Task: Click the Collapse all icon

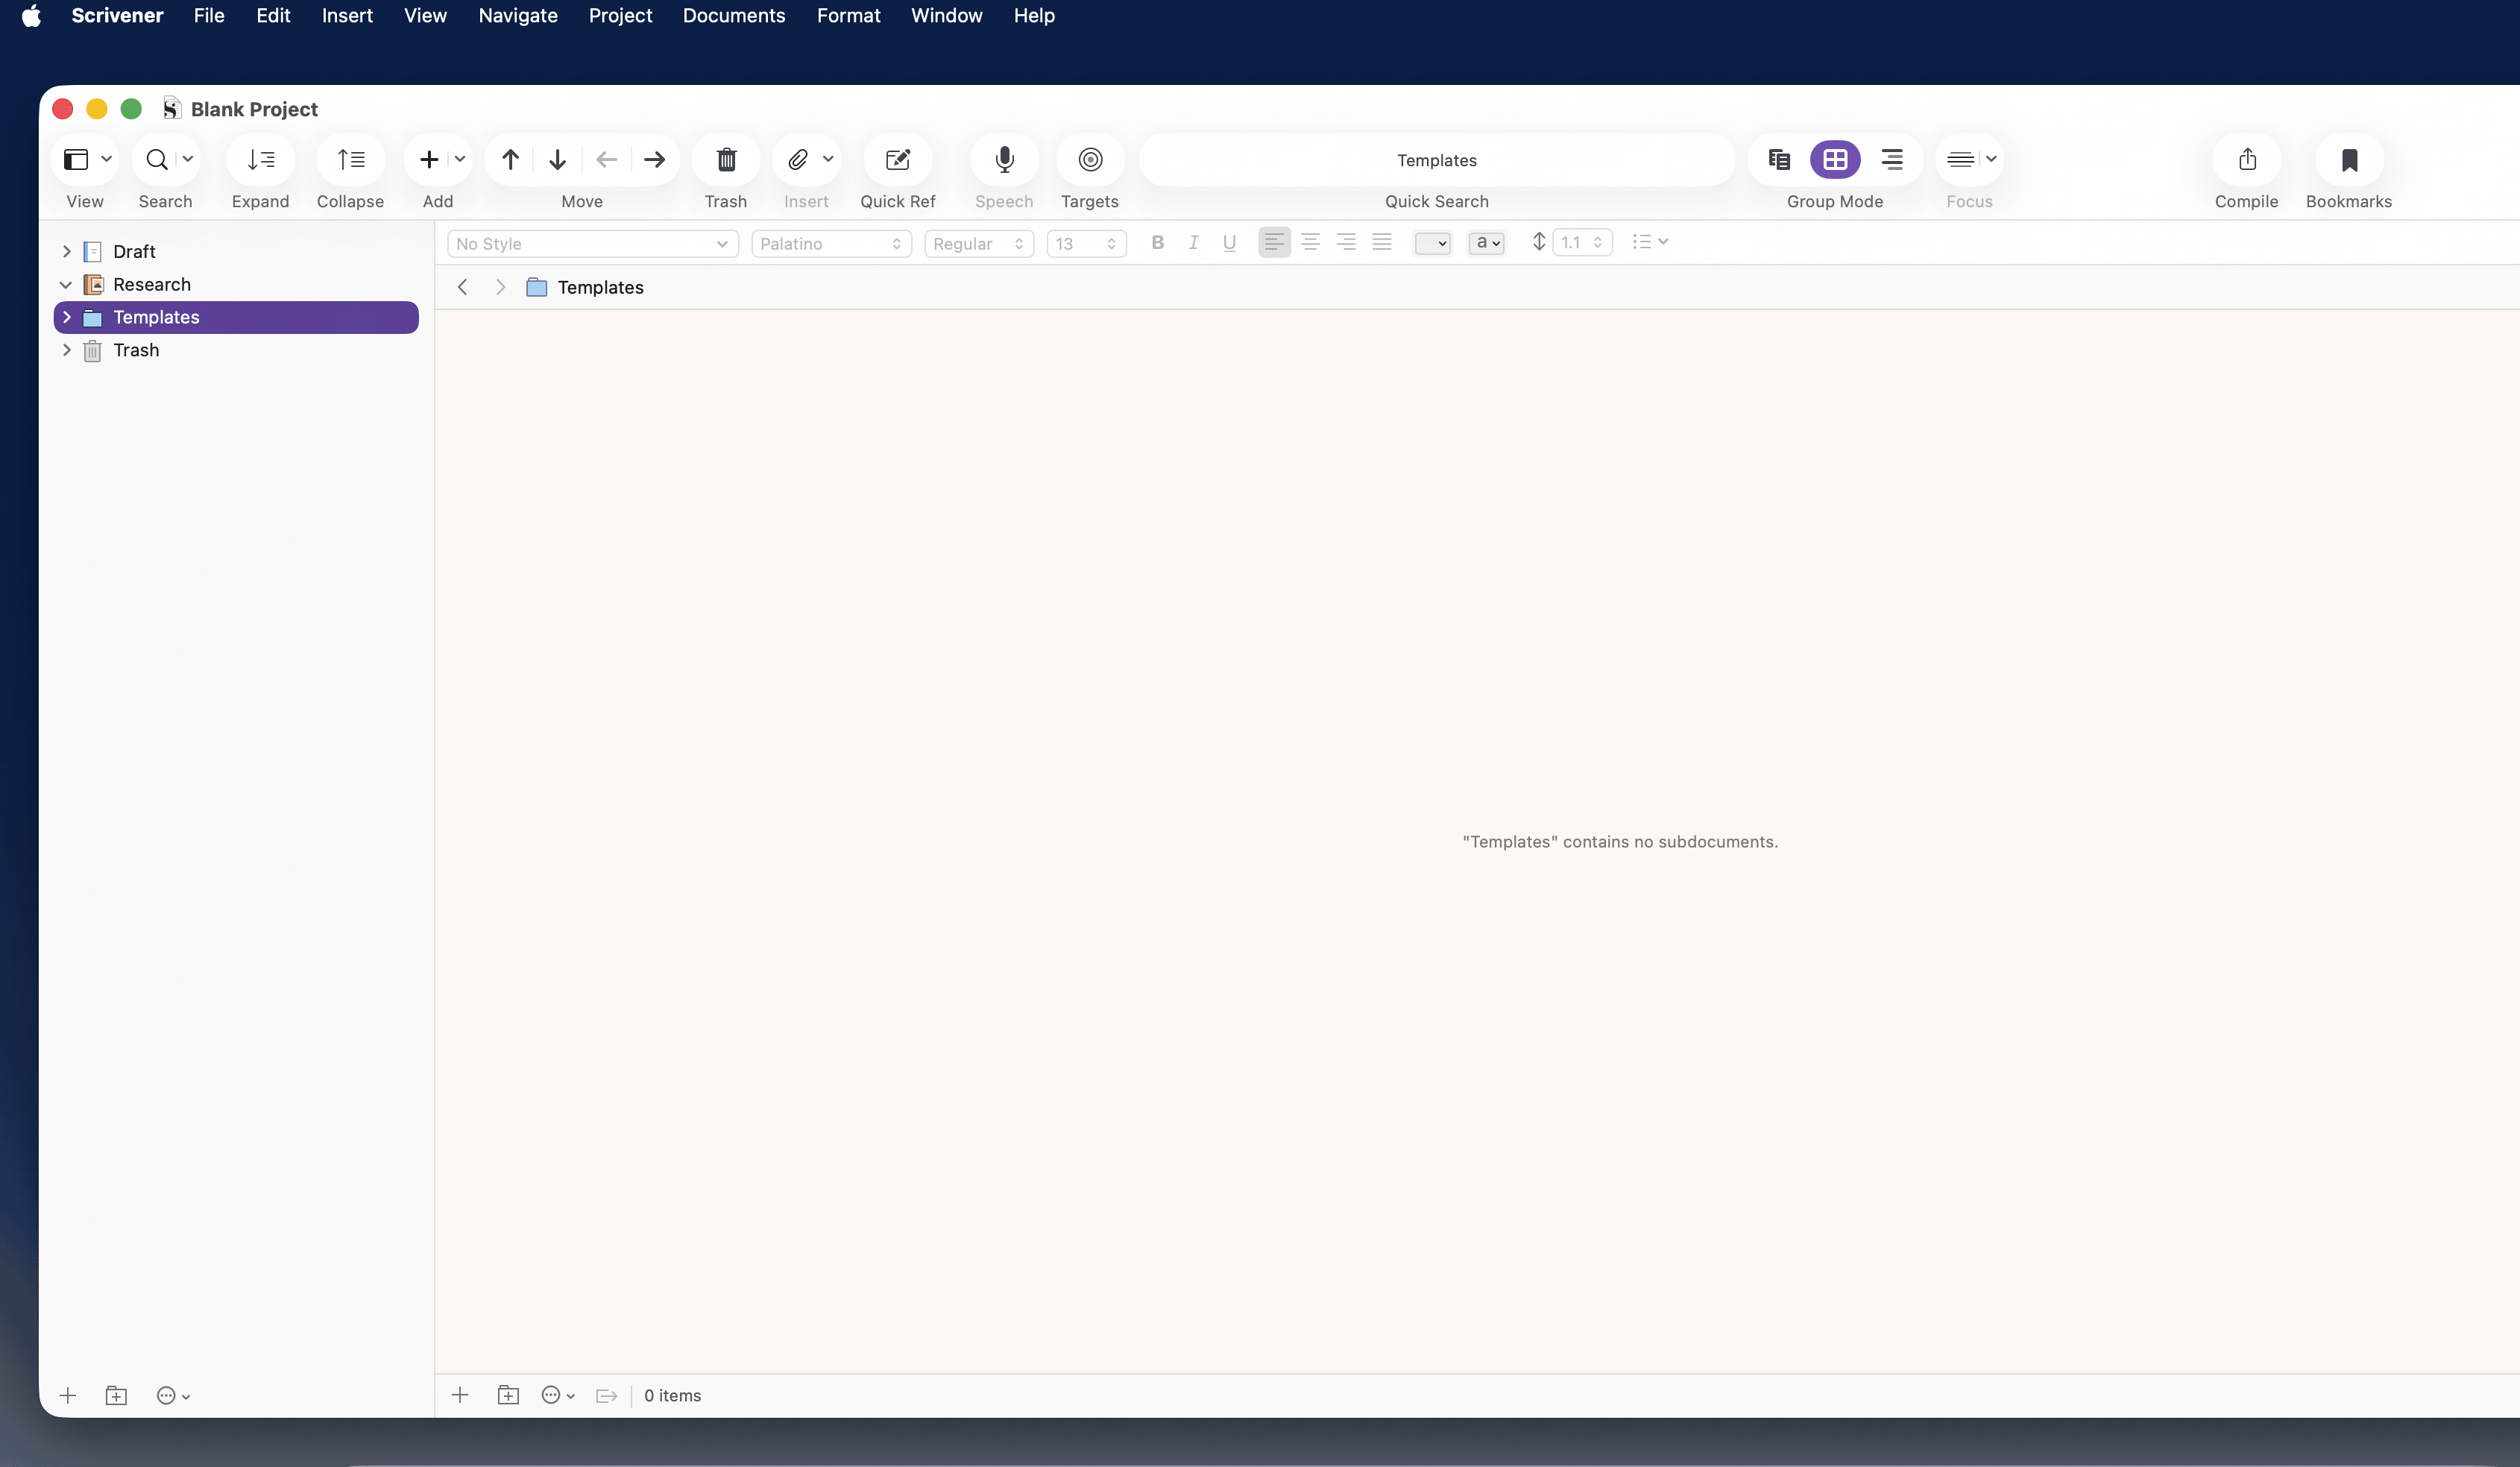Action: click(351, 159)
